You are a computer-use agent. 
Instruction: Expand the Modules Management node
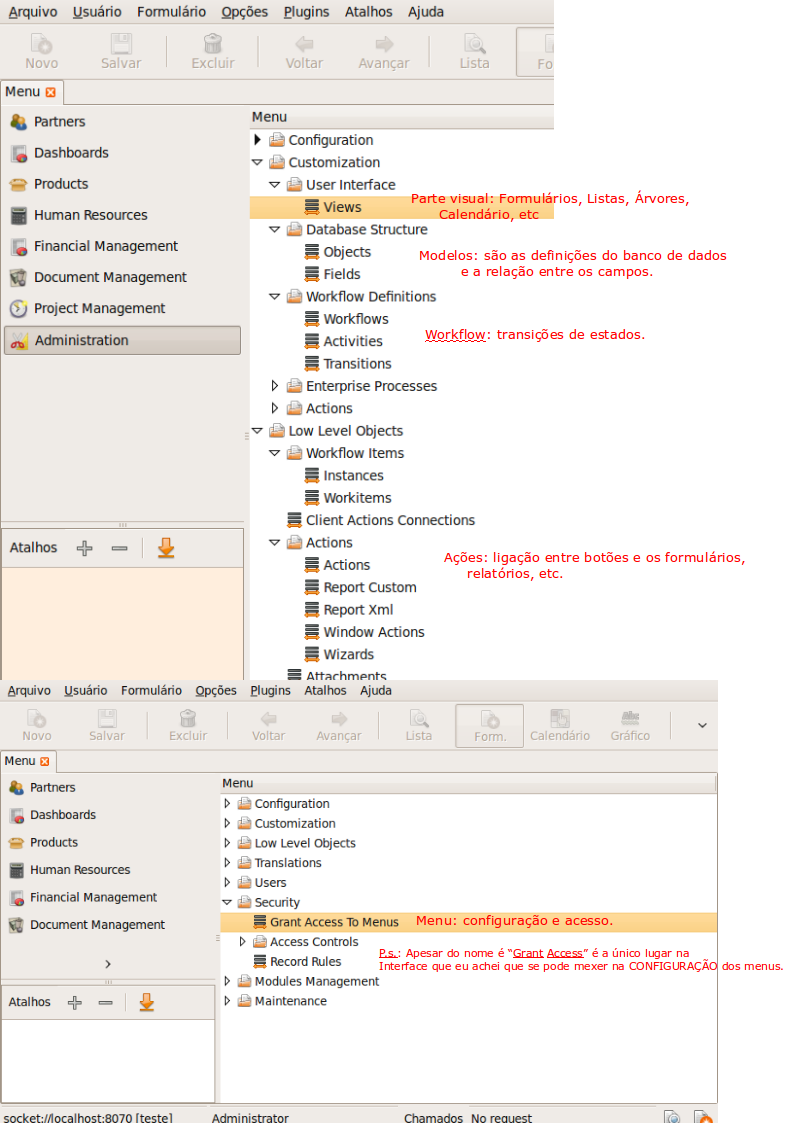pyautogui.click(x=228, y=981)
